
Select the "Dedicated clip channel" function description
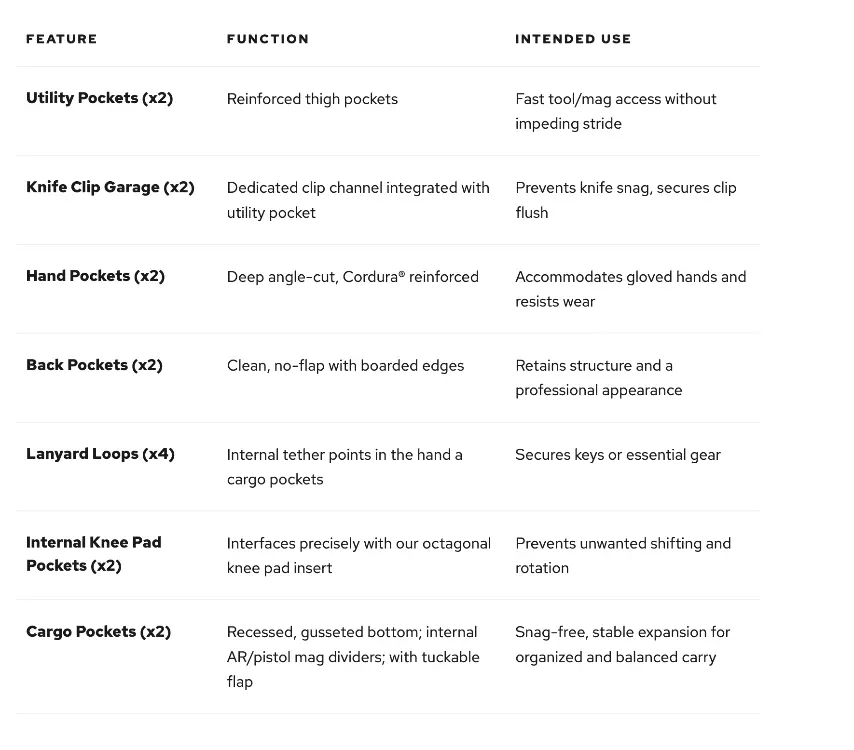pos(357,200)
